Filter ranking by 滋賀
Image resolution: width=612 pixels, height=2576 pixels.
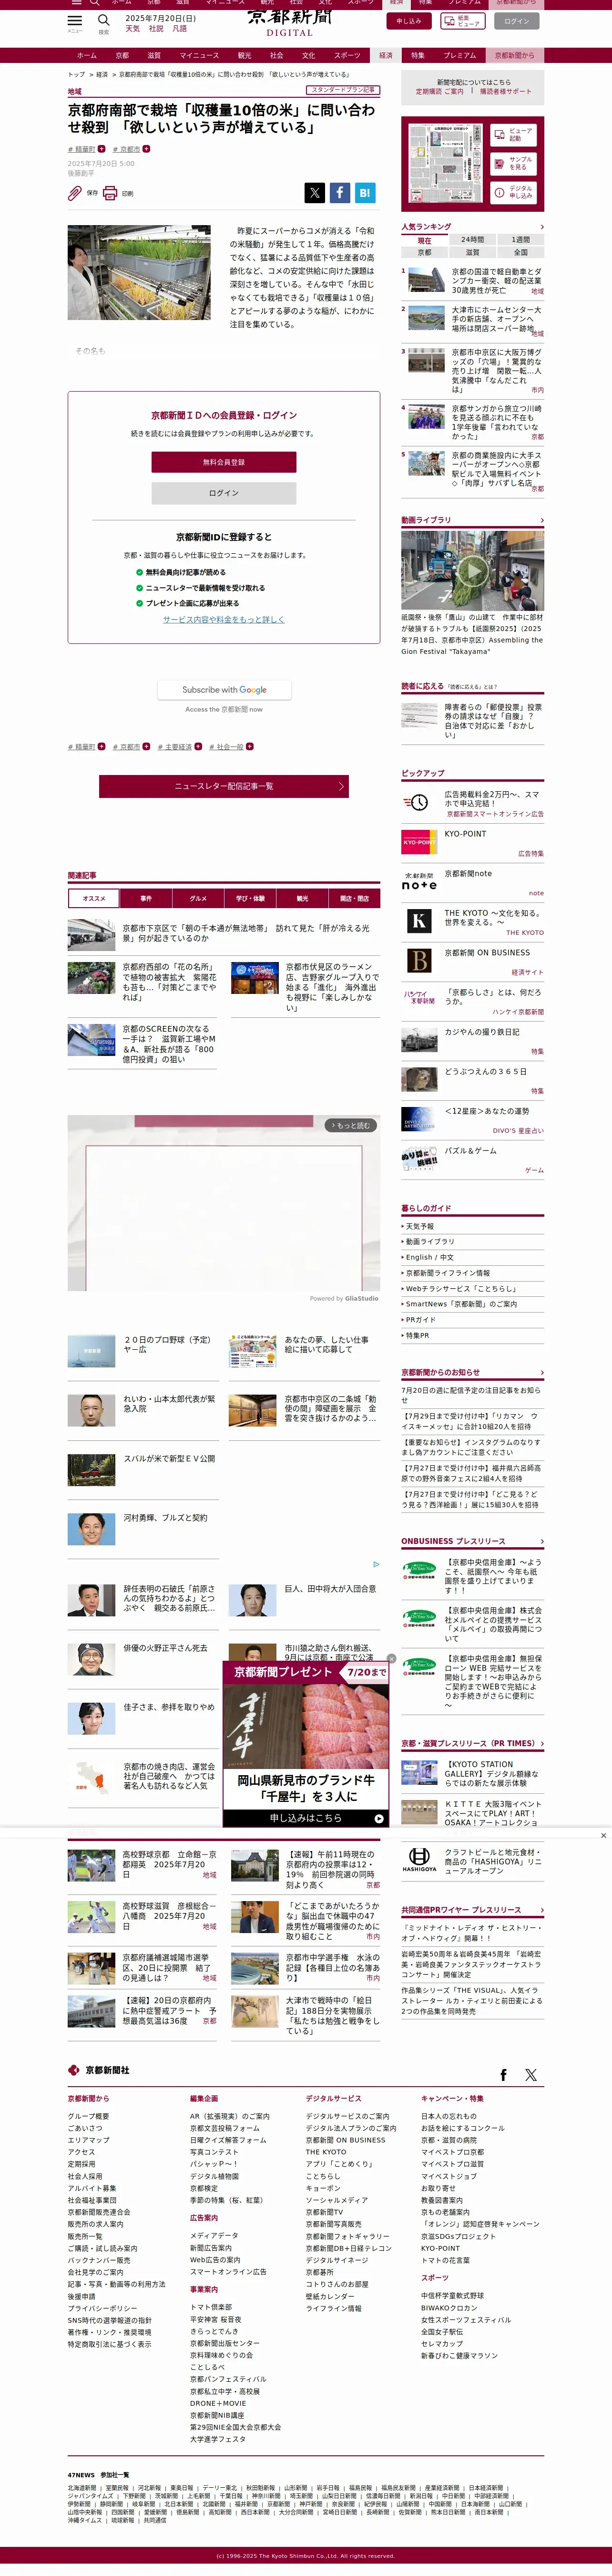click(472, 252)
